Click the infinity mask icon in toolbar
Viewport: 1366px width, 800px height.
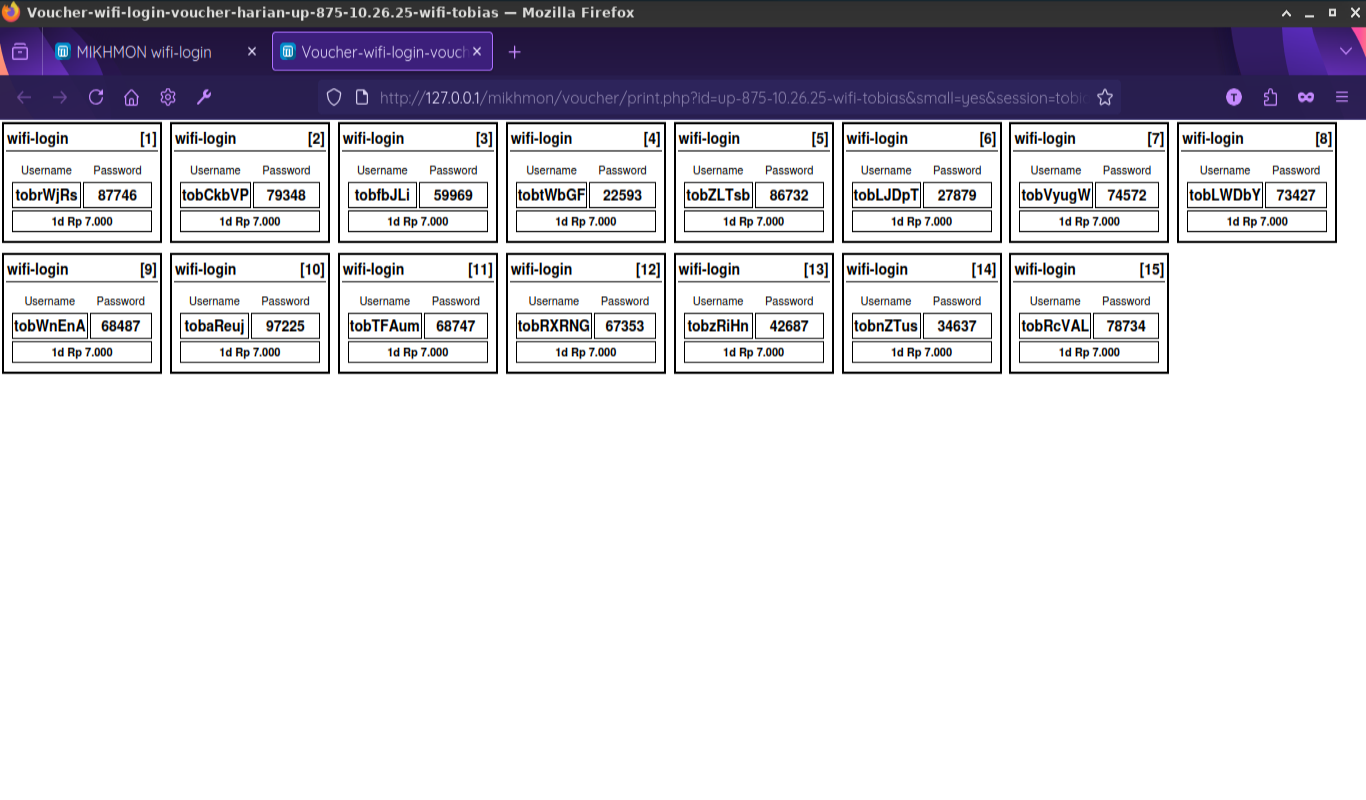pos(1306,97)
